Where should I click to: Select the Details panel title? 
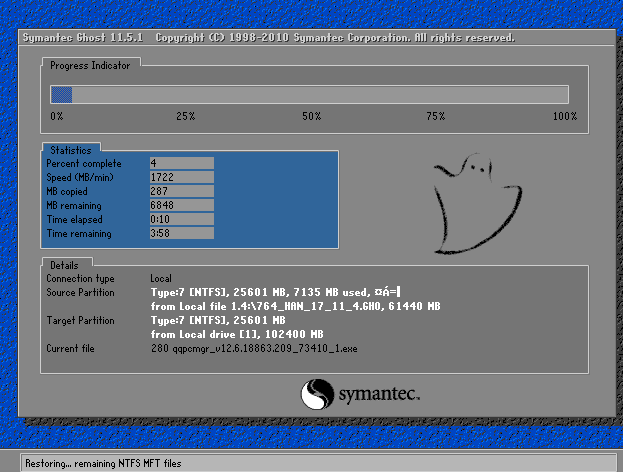pos(64,265)
